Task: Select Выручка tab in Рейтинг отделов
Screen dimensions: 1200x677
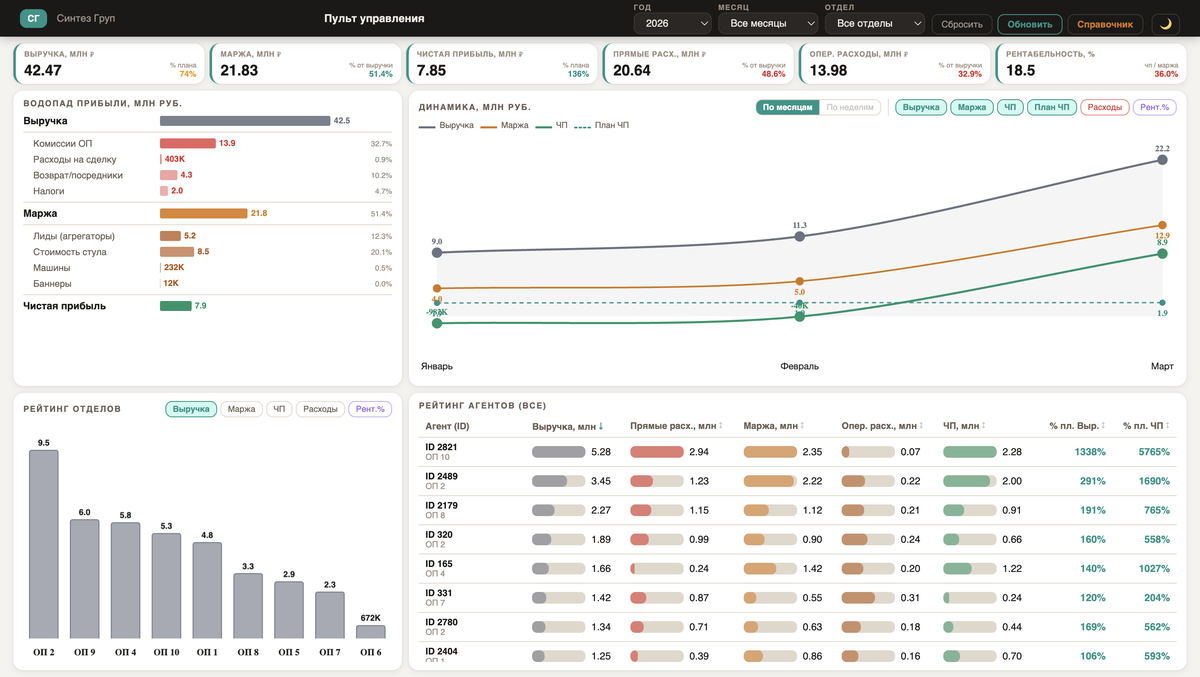Action: click(191, 409)
